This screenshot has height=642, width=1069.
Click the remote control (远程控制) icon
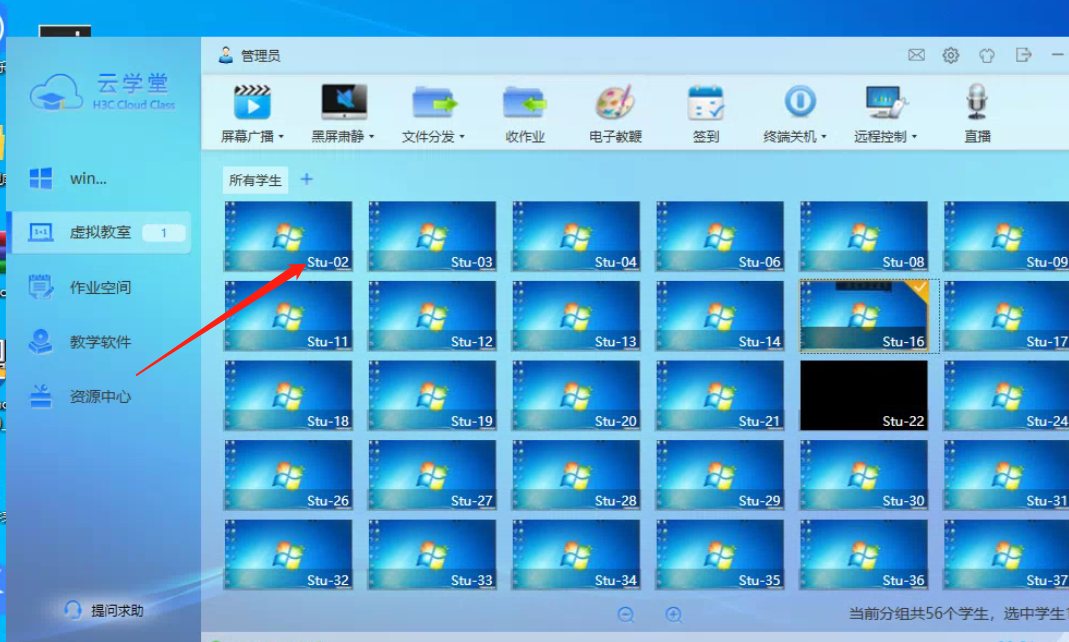(886, 102)
